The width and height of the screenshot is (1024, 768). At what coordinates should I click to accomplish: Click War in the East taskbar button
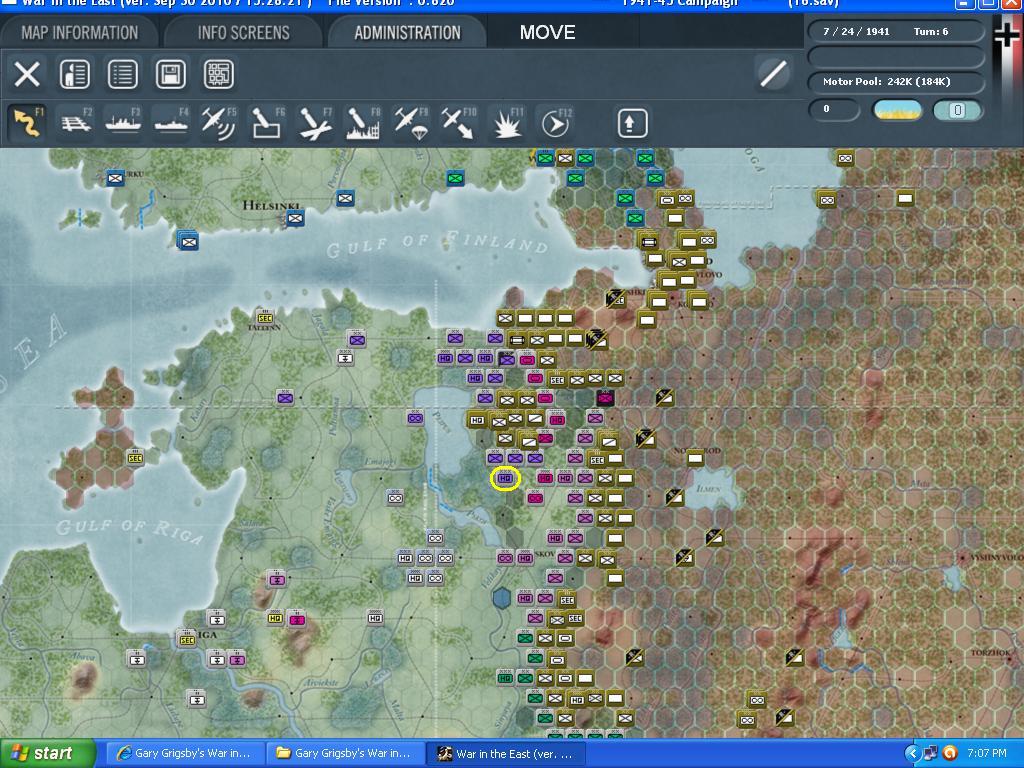click(506, 754)
